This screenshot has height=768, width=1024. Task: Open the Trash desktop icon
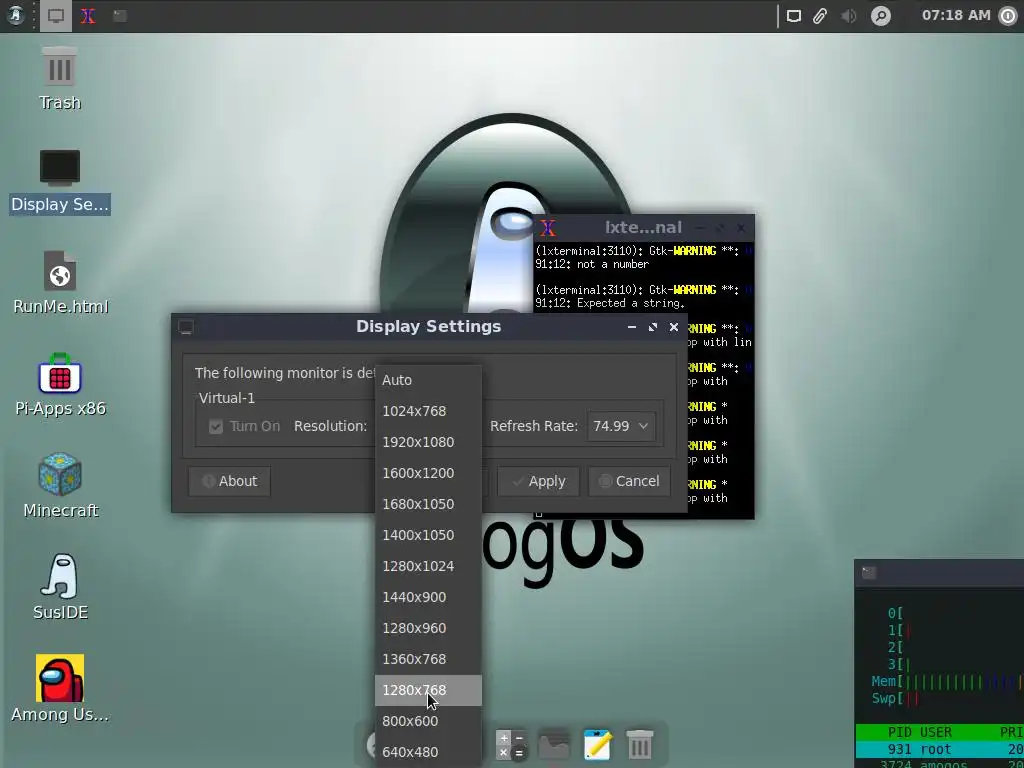[x=59, y=78]
